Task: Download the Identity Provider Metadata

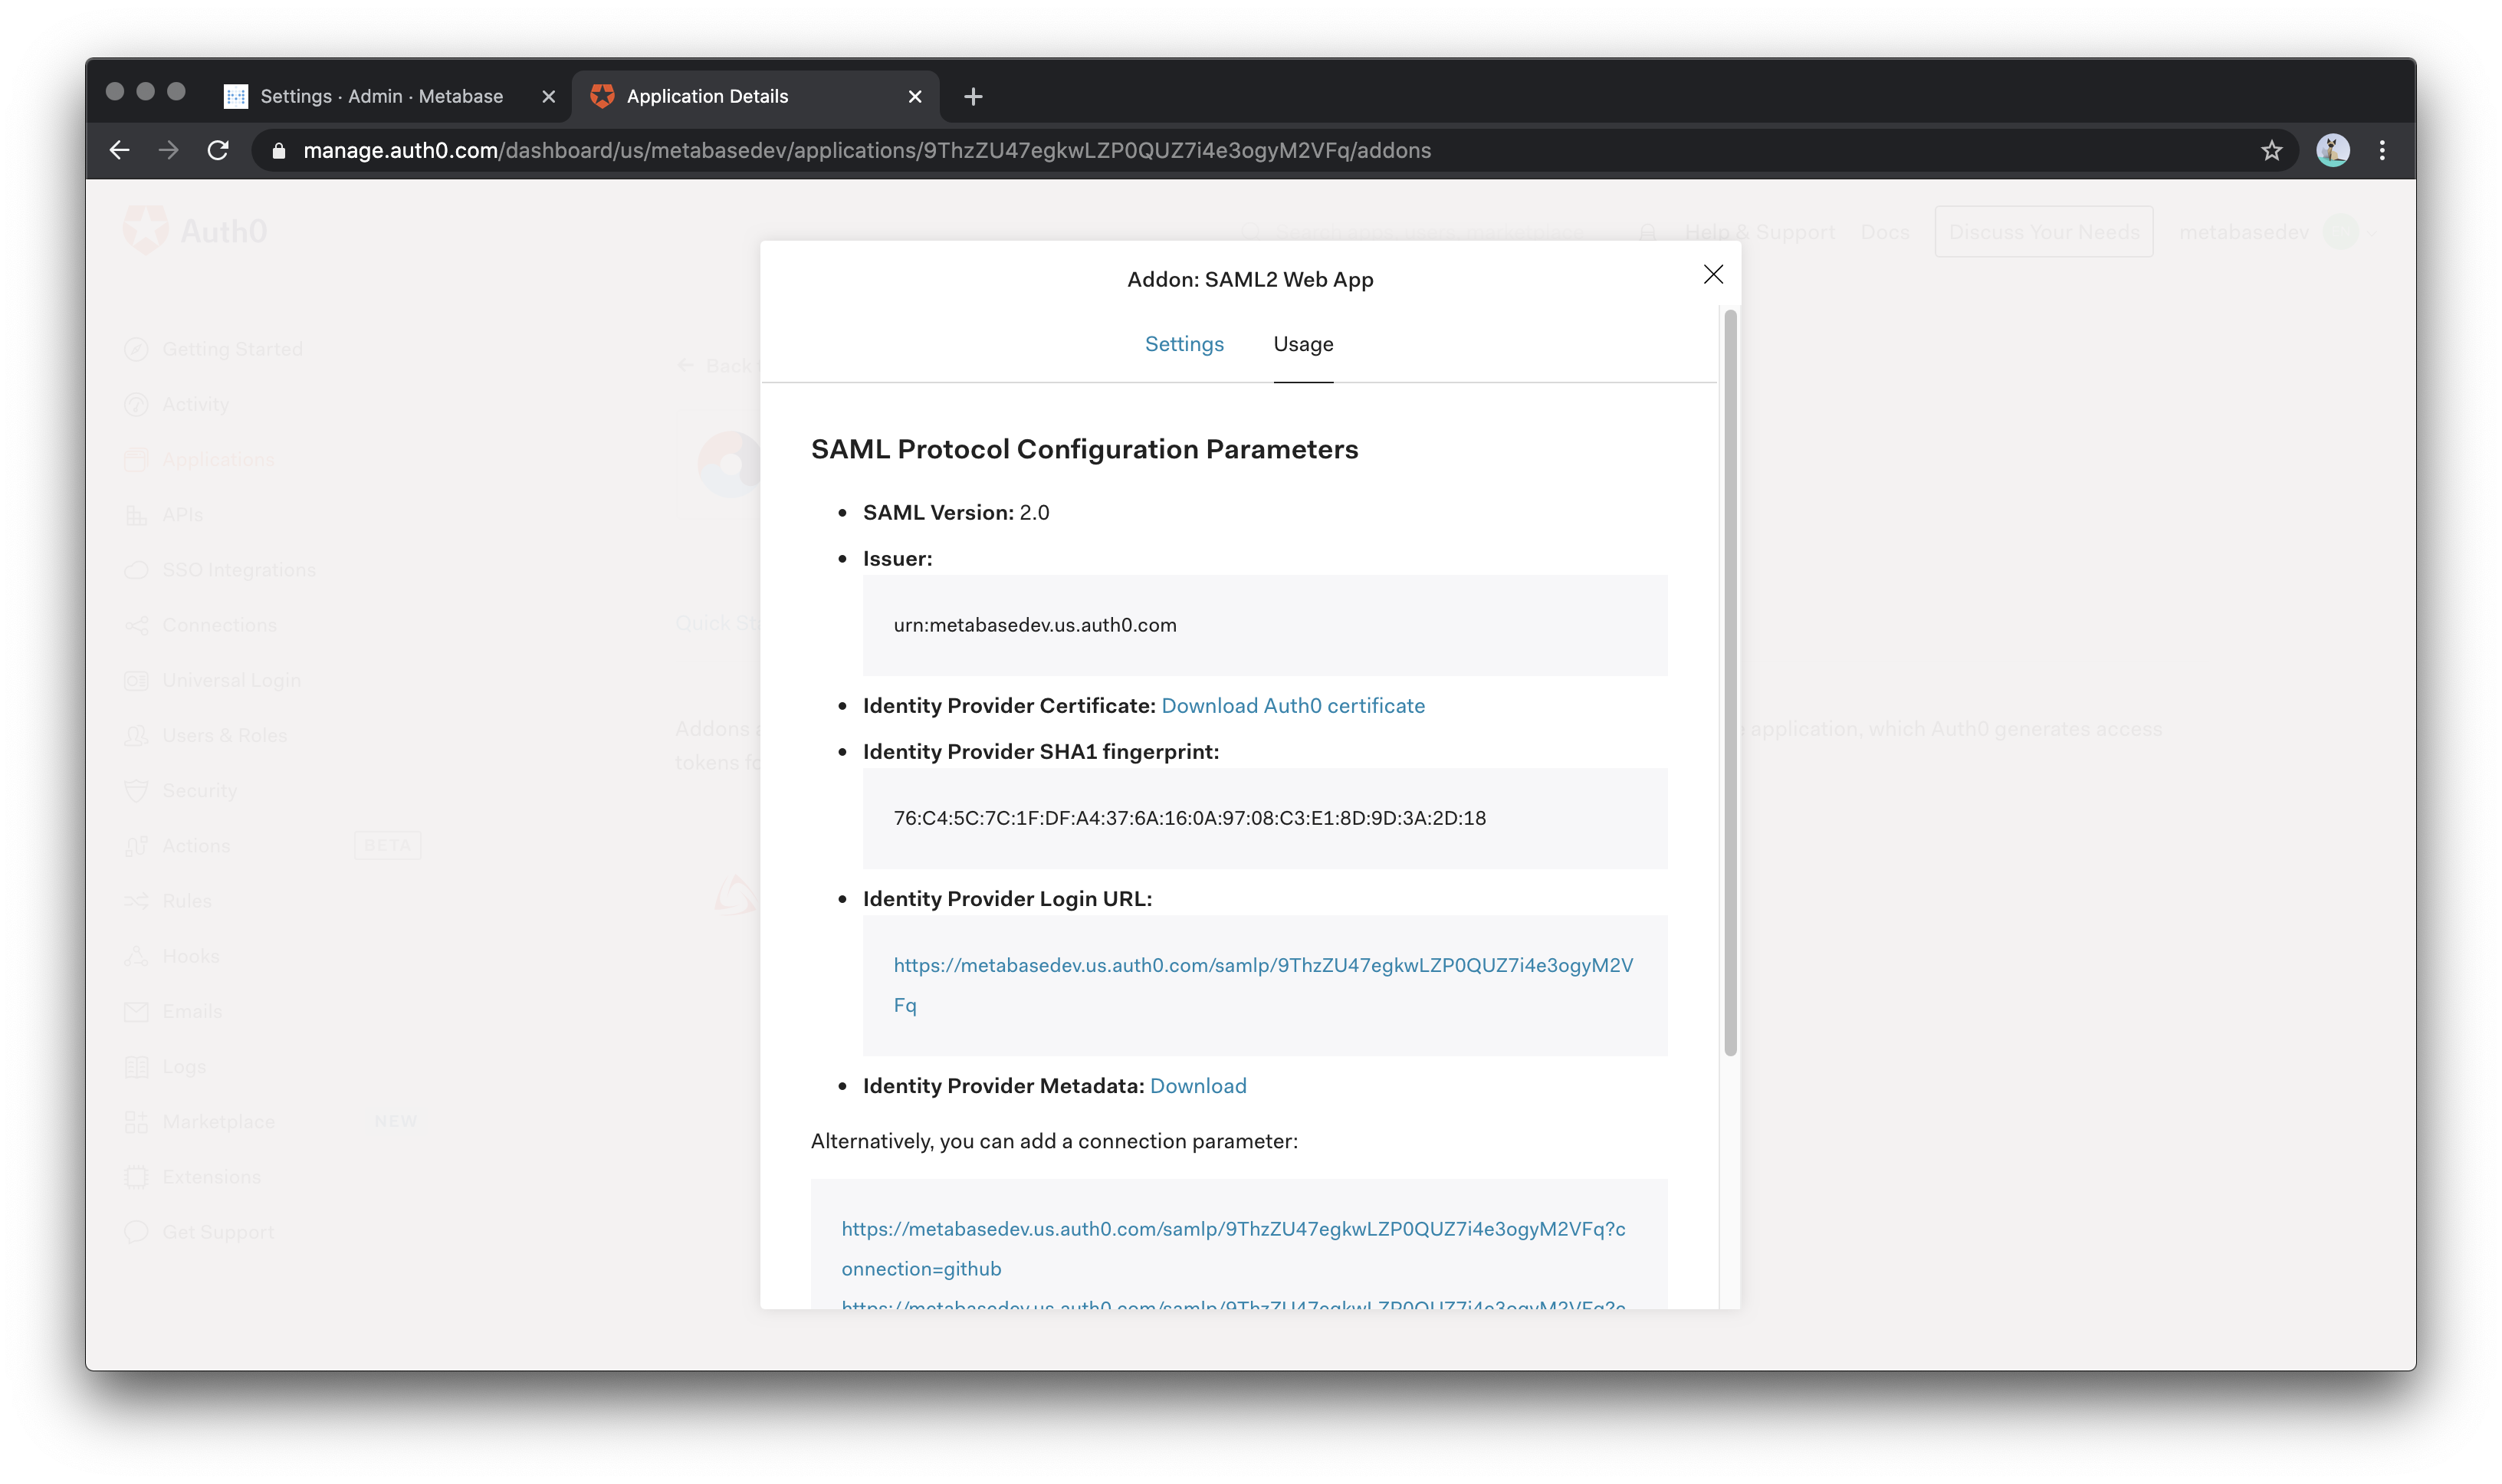Action: point(1197,1085)
